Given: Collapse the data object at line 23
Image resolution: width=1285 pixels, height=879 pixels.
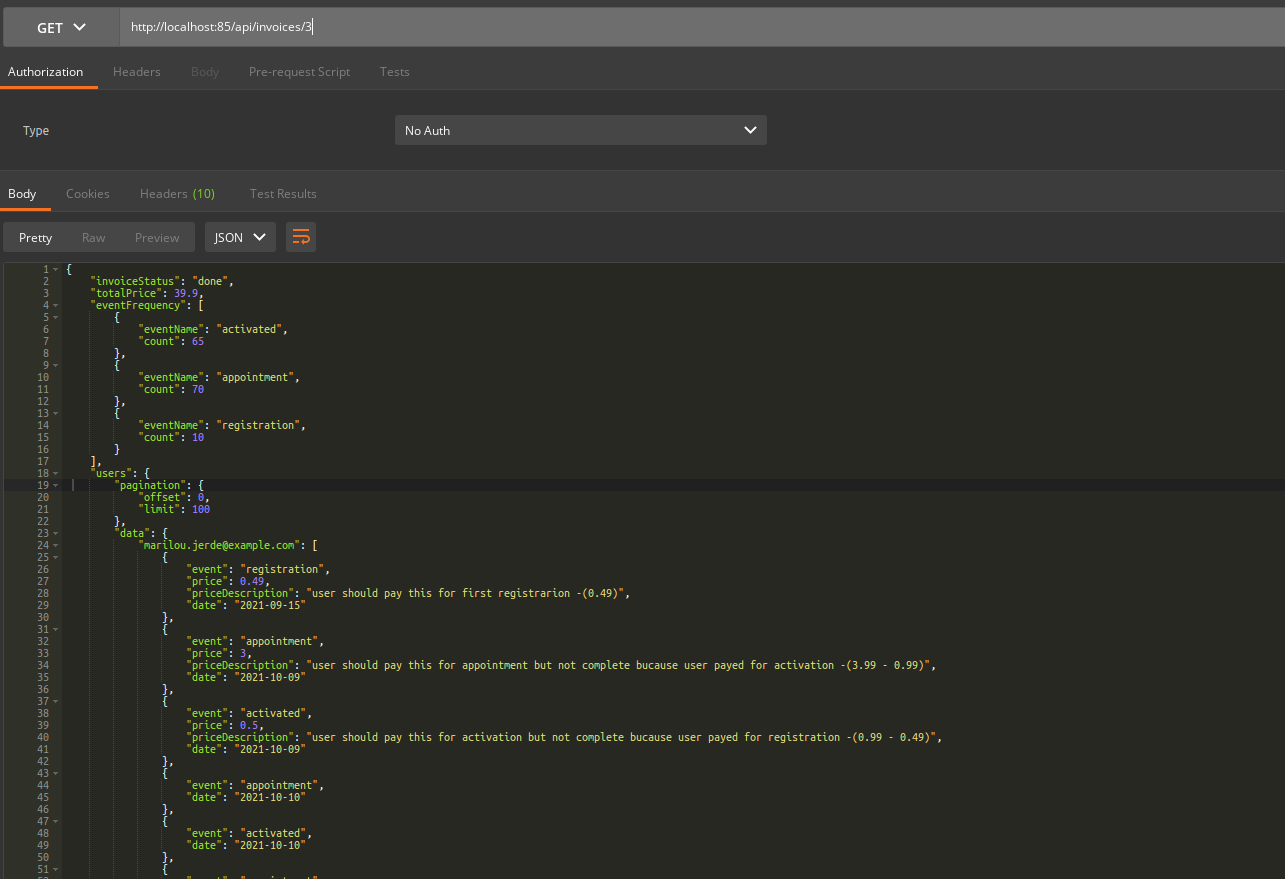Looking at the screenshot, I should click(55, 533).
